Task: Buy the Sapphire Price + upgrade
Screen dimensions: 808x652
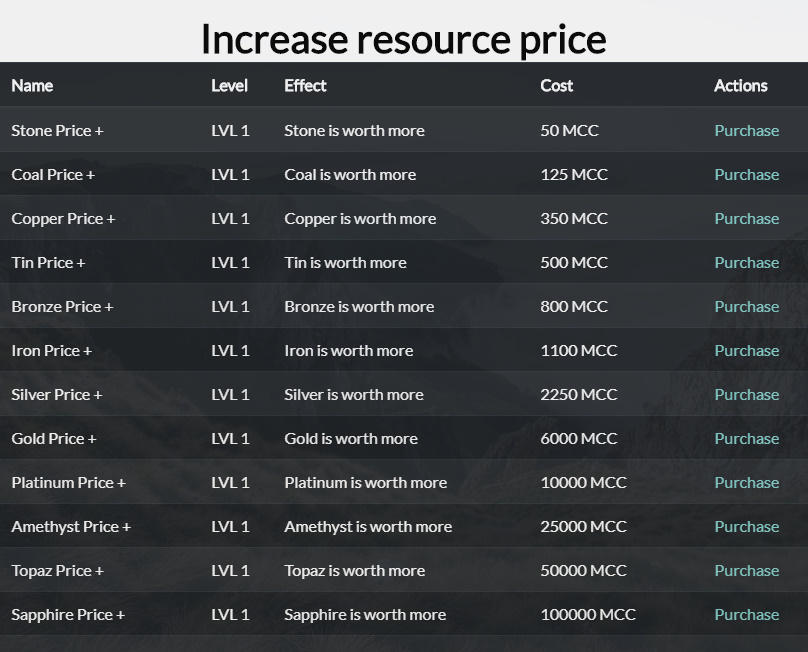Action: point(747,614)
